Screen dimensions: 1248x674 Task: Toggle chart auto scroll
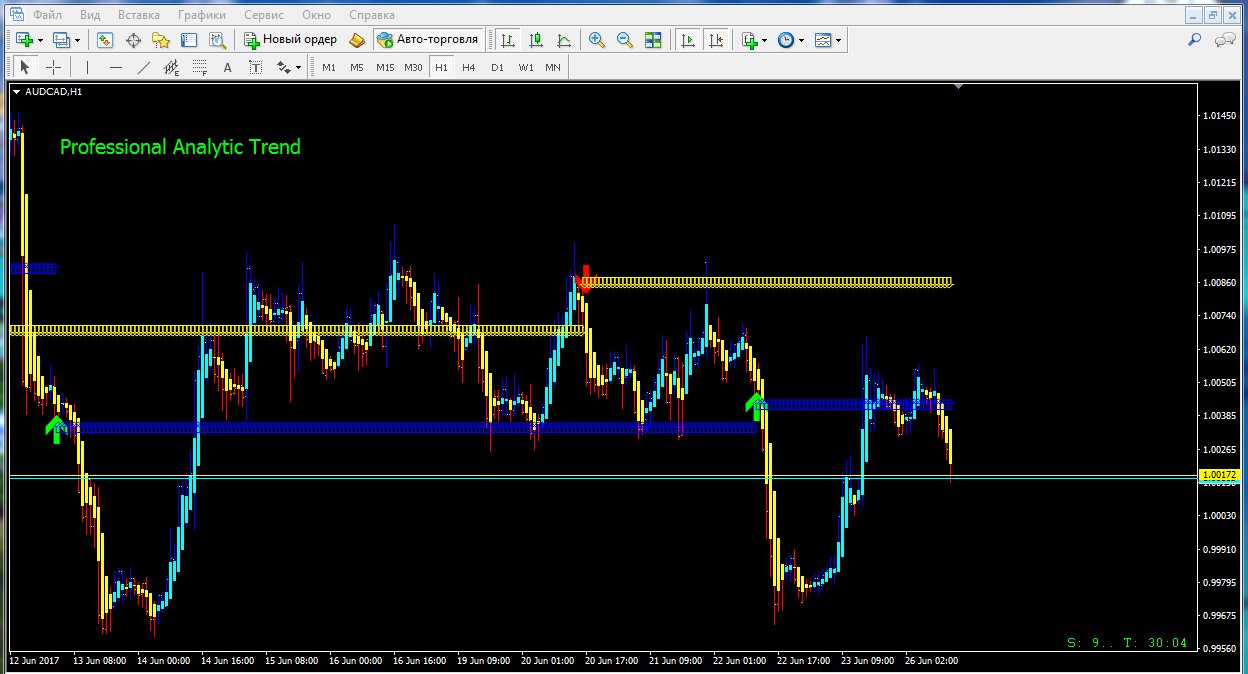point(688,40)
